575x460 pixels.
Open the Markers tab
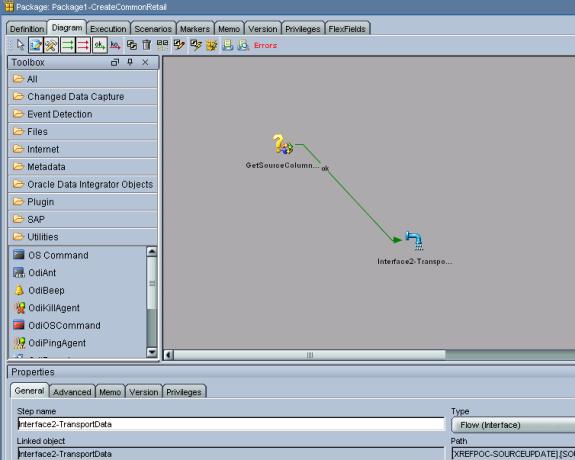[x=195, y=29]
